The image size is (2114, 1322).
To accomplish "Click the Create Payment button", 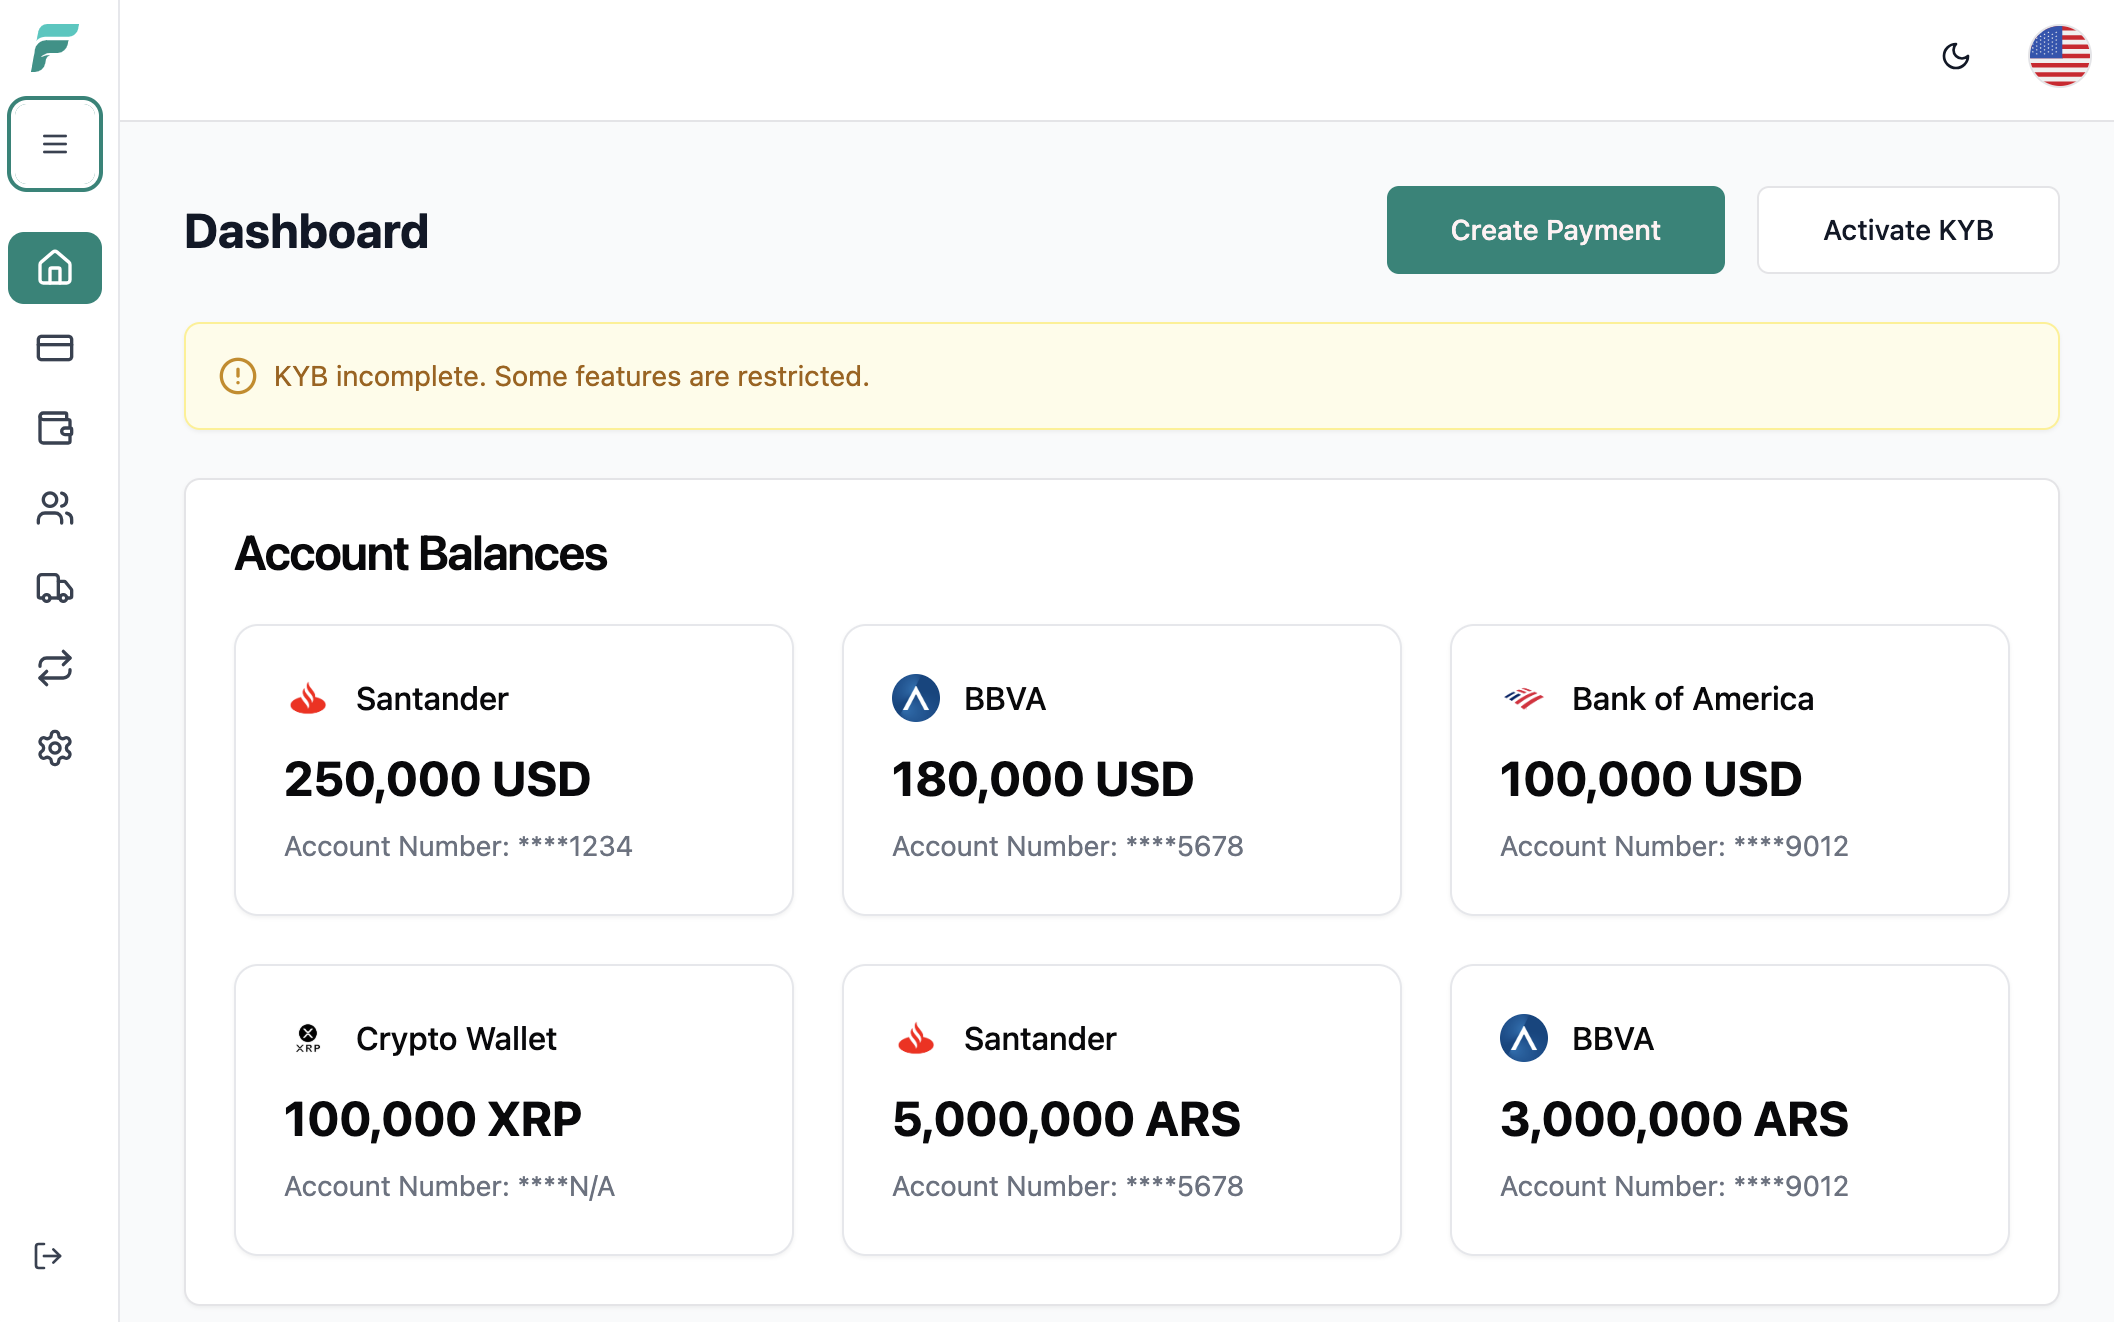I will click(1555, 230).
